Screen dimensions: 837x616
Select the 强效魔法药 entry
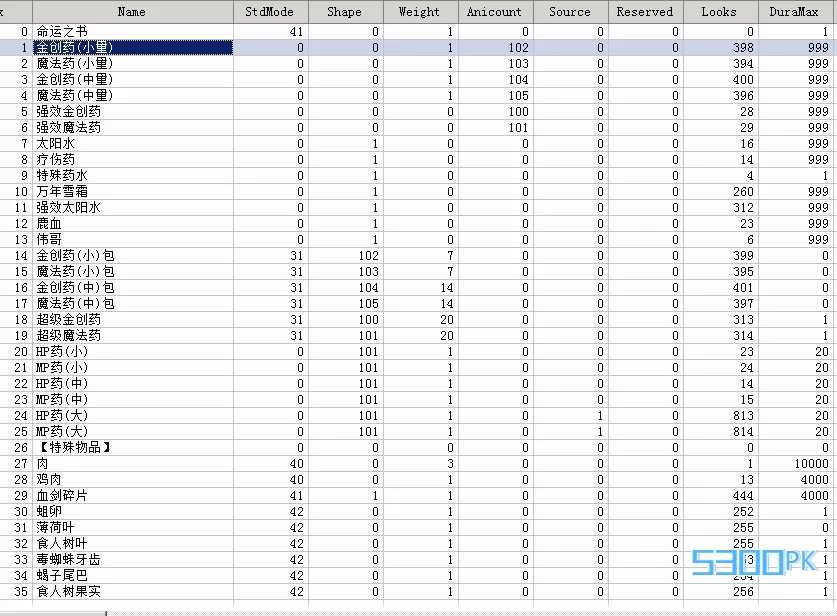pyautogui.click(x=133, y=128)
